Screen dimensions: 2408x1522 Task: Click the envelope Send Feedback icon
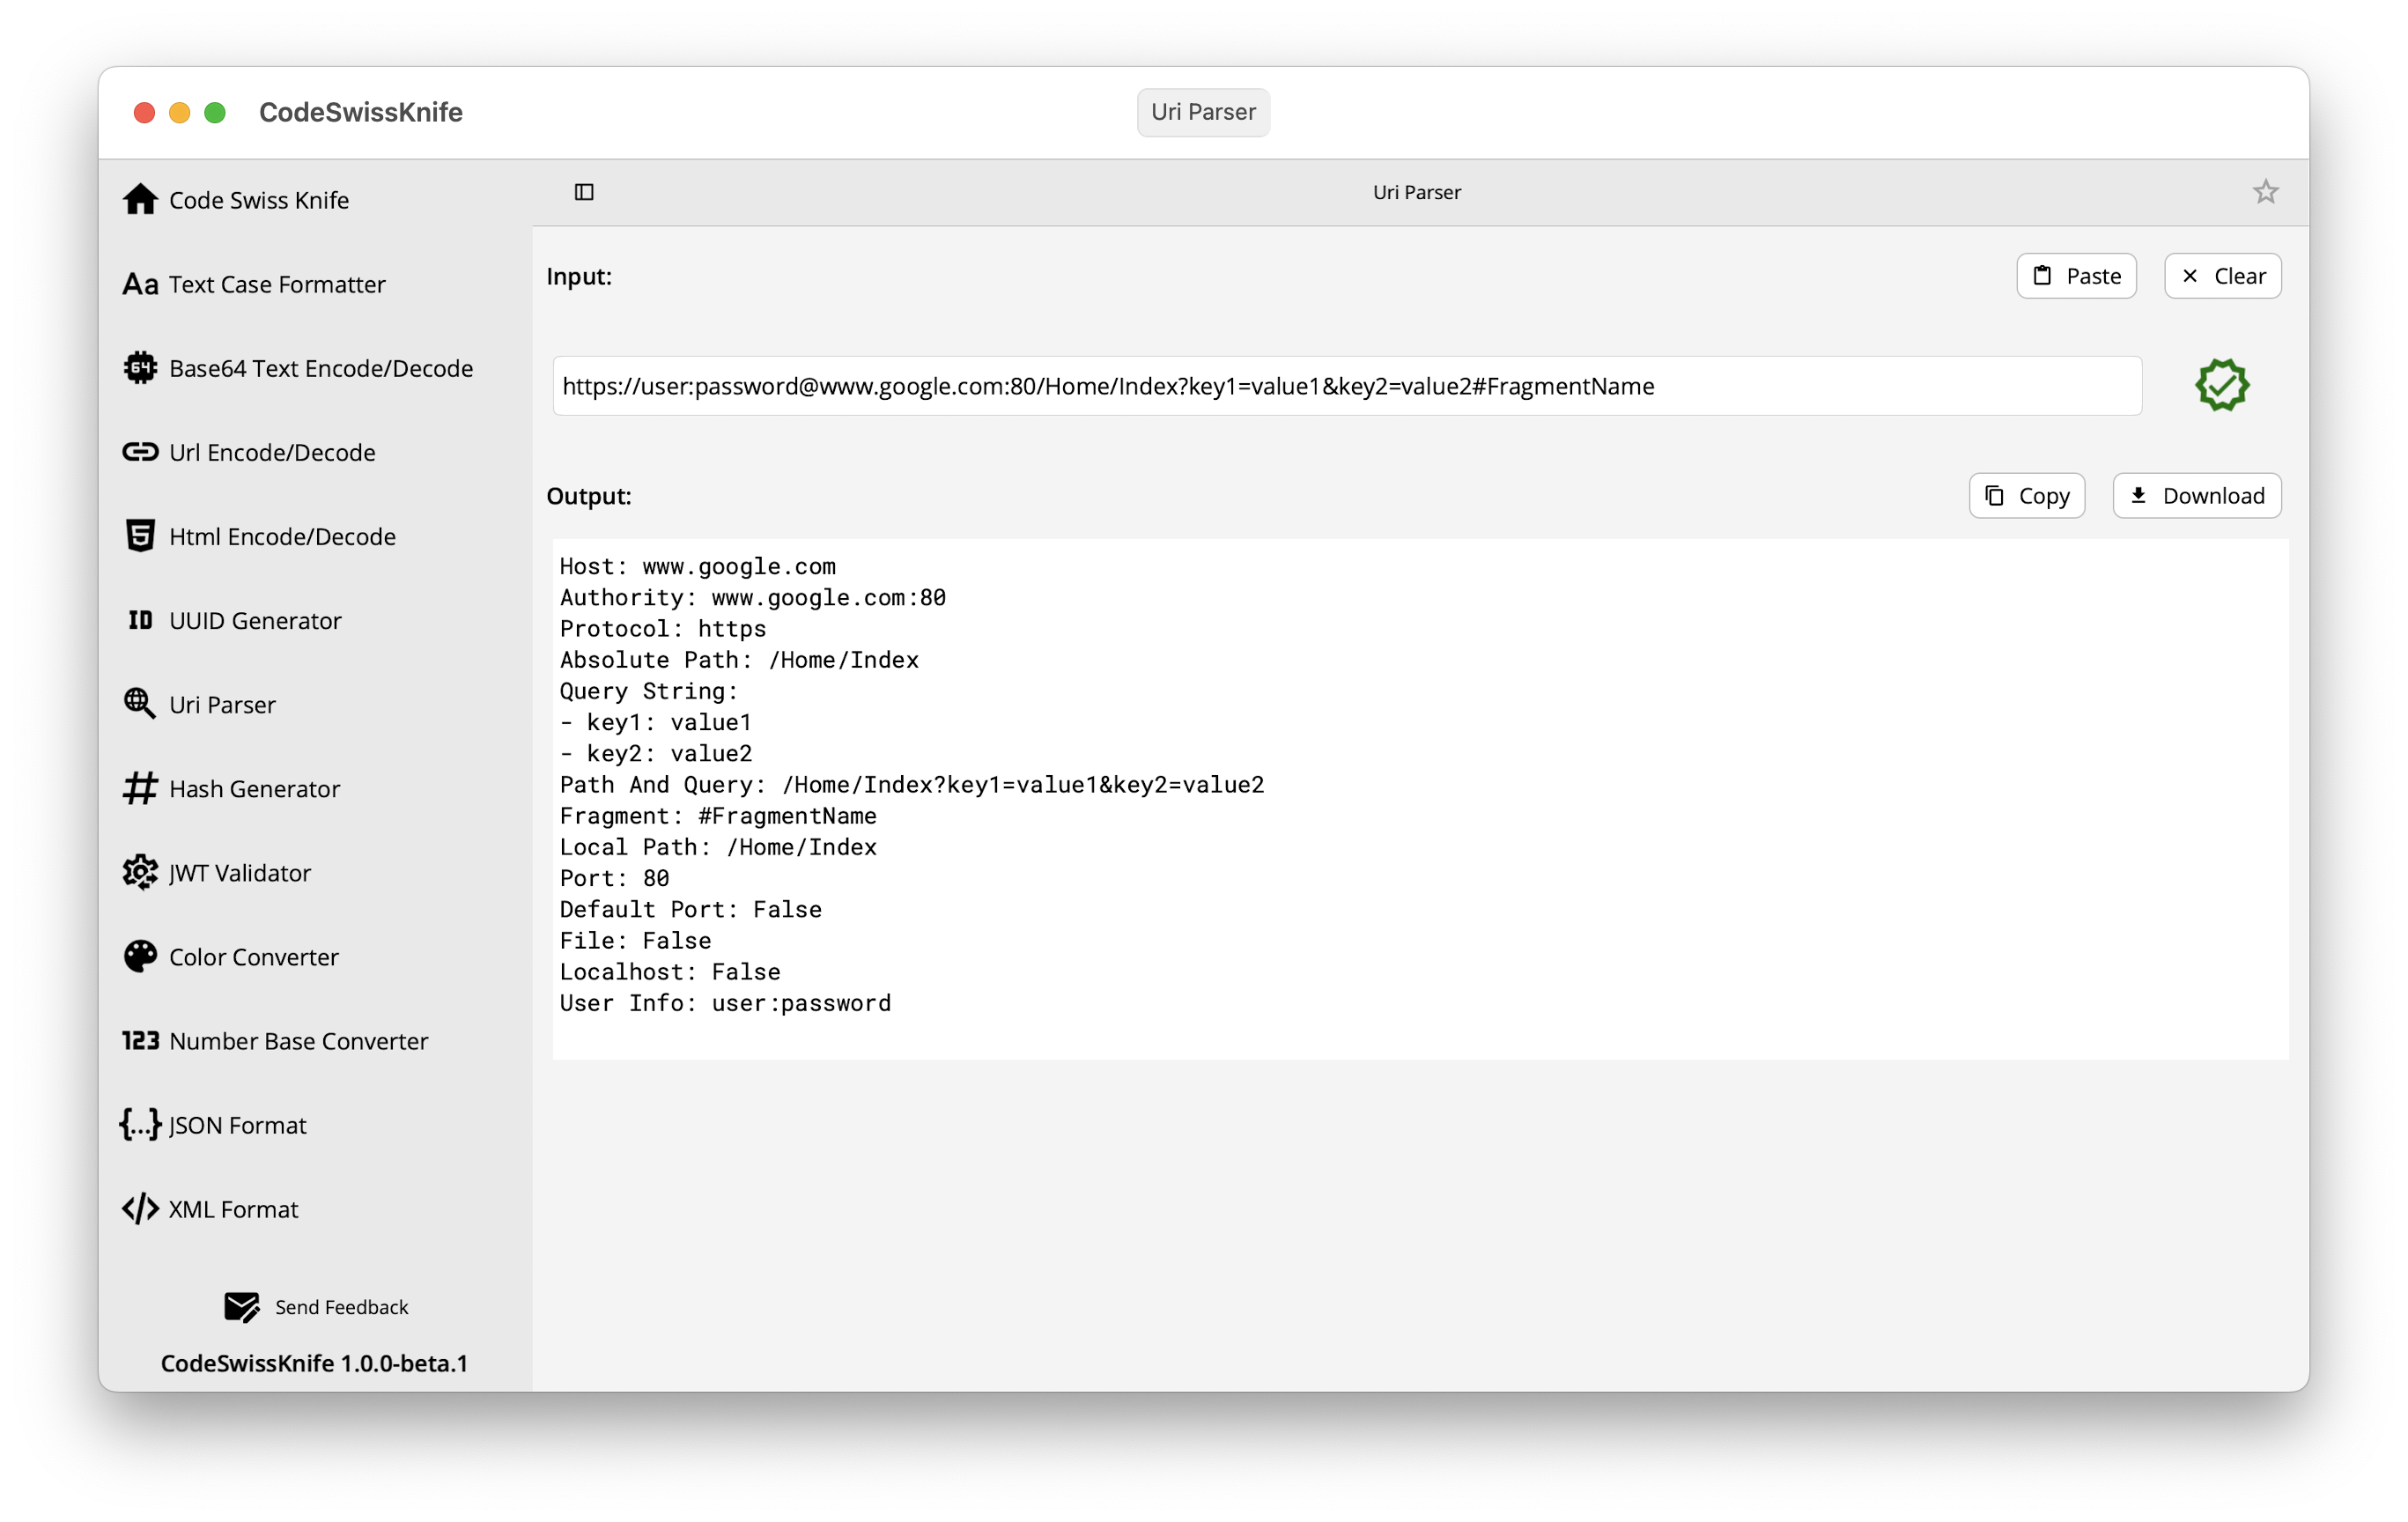(241, 1307)
